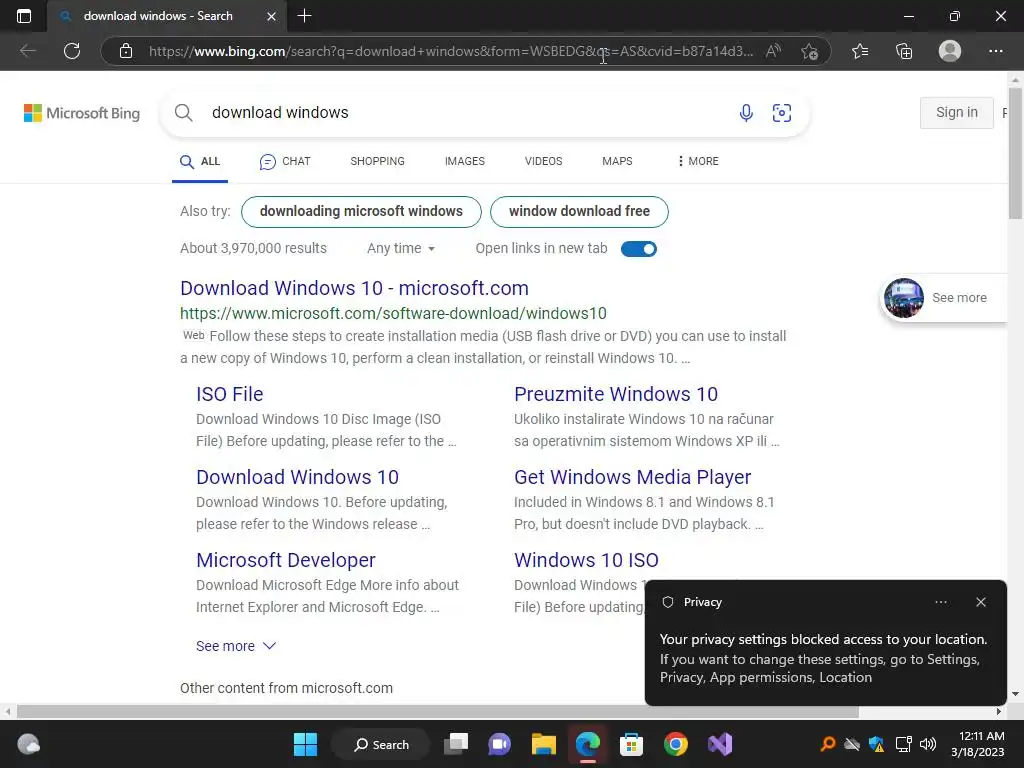Viewport: 1024px width, 768px height.
Task: Open weather widget on taskbar
Action: click(28, 744)
